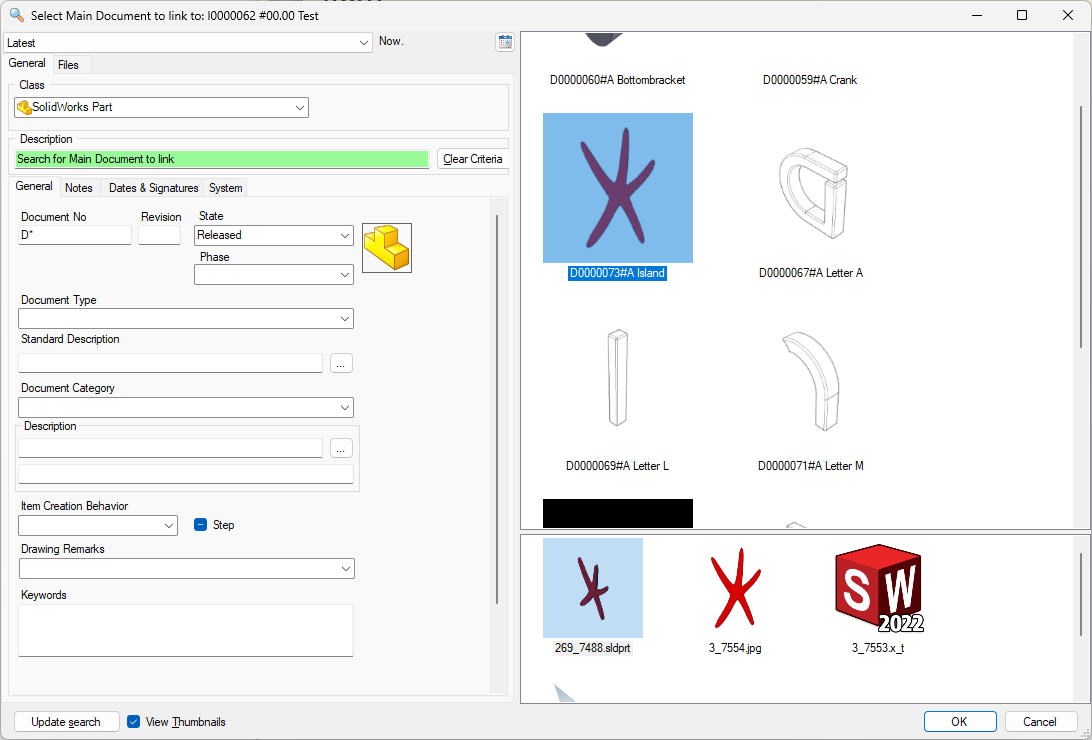This screenshot has width=1092, height=740.
Task: Open the Dates & Signatures tab
Action: pos(153,188)
